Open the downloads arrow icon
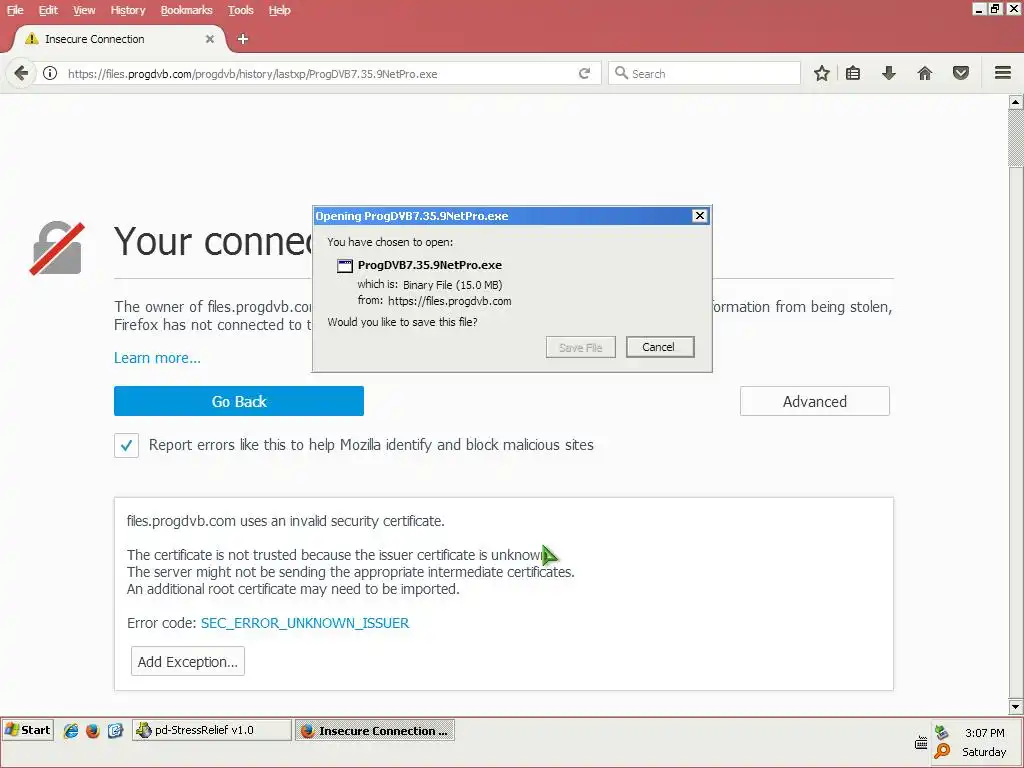 pos(888,73)
